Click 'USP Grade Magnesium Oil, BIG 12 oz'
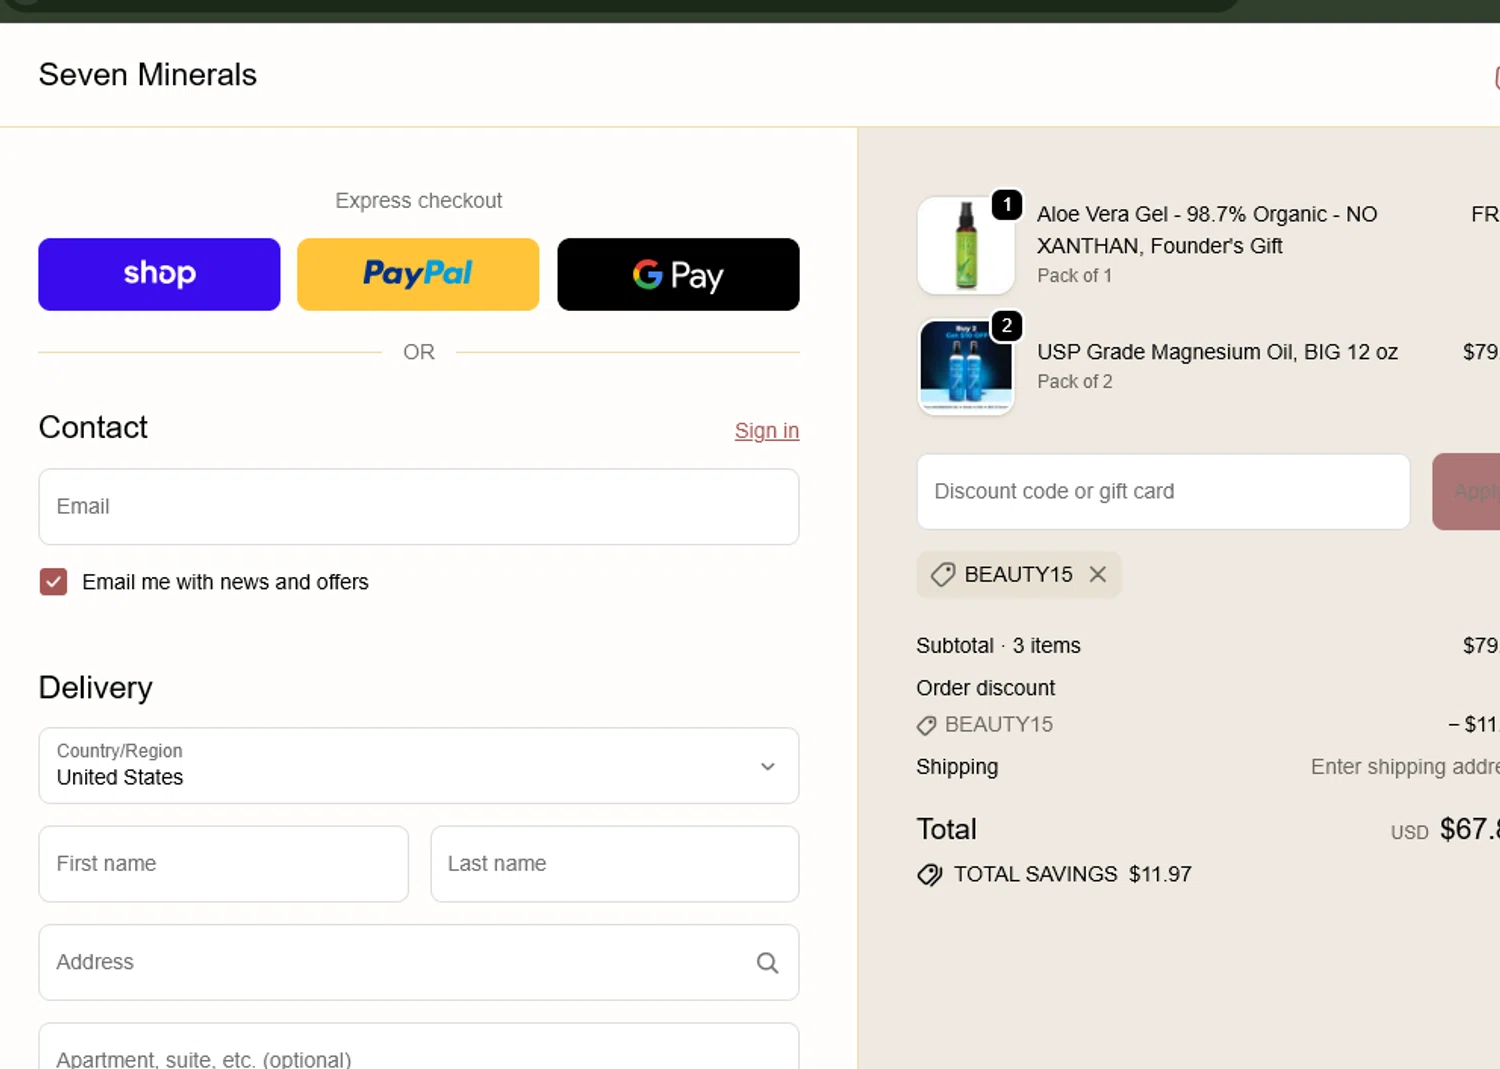The image size is (1500, 1069). coord(1217,352)
